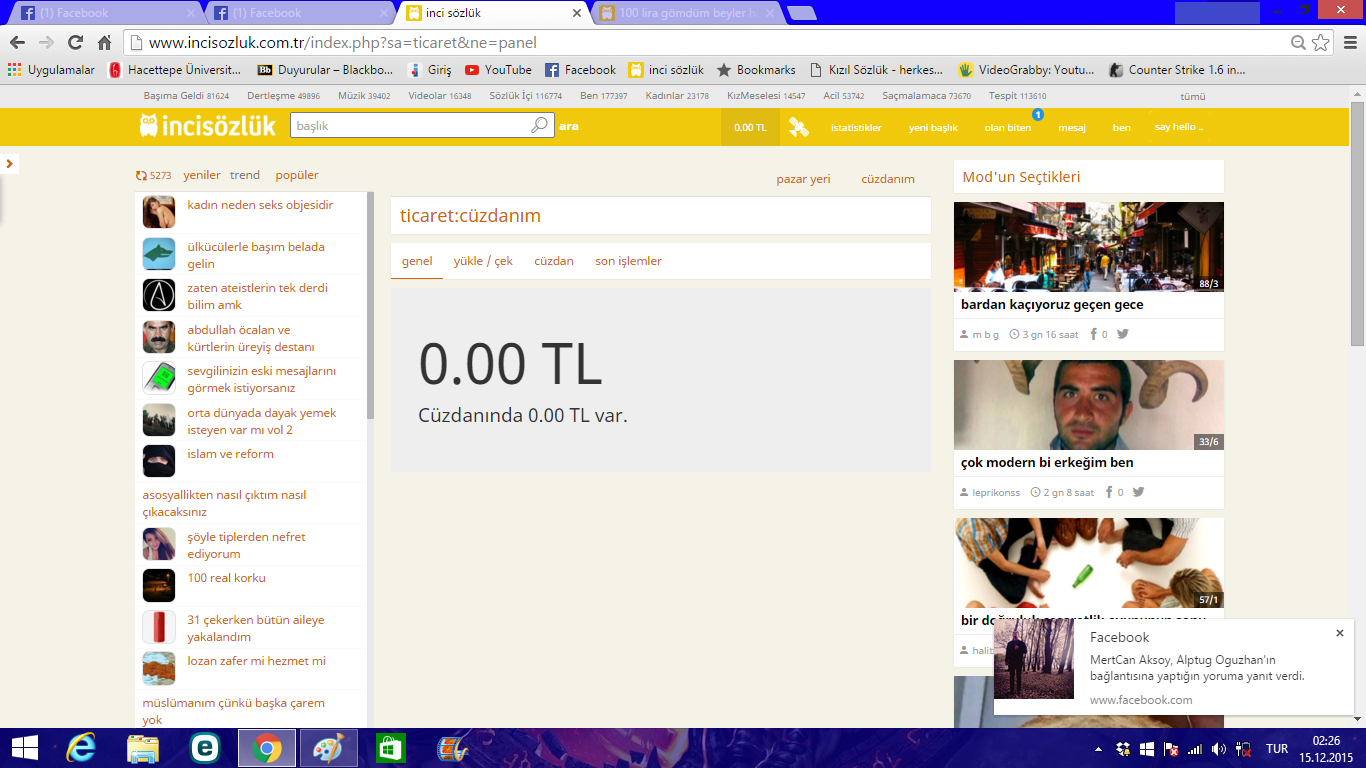Open son işlemler tab
Screen dimensions: 1366x768
tap(628, 261)
